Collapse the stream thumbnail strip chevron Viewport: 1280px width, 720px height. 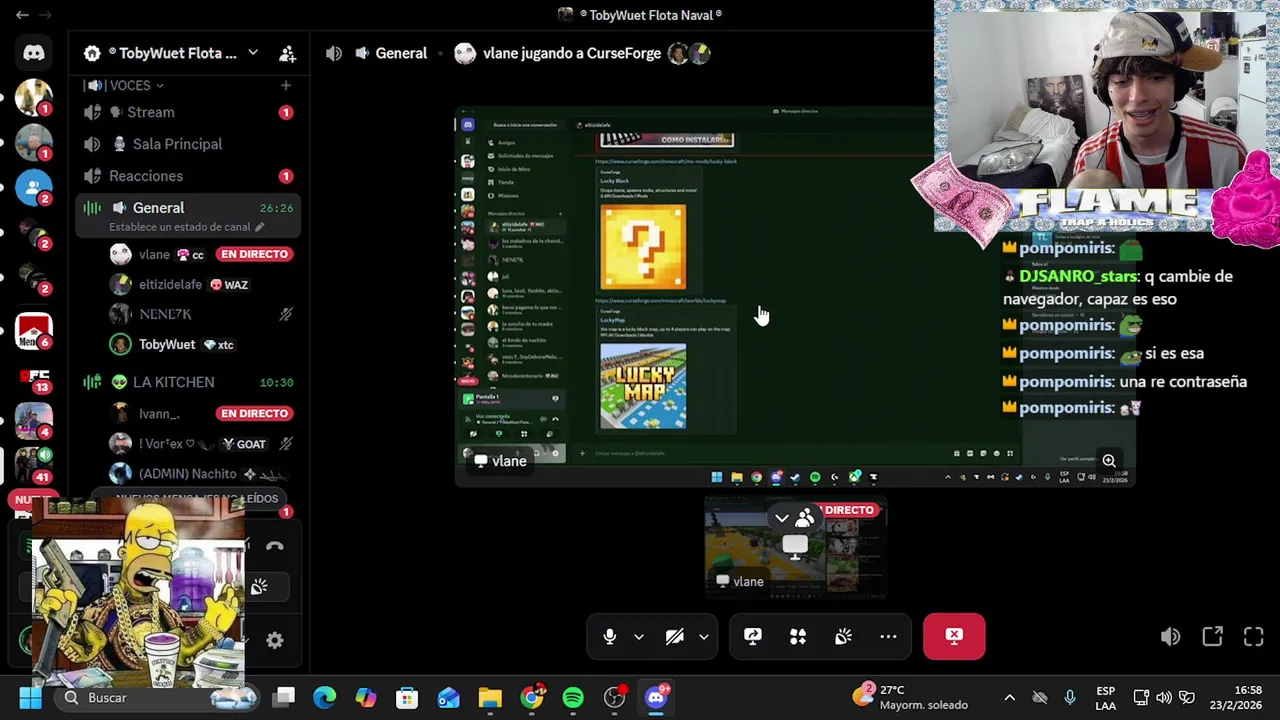pos(782,518)
